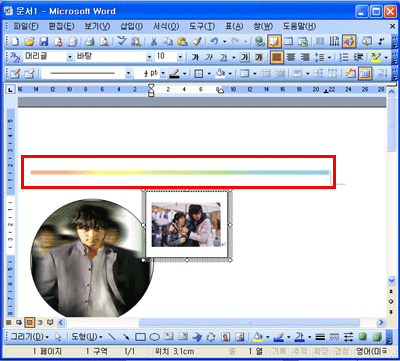Viewport: 400px width, 361px height.
Task: Click the Print Preview magnifier icon
Action: (104, 41)
